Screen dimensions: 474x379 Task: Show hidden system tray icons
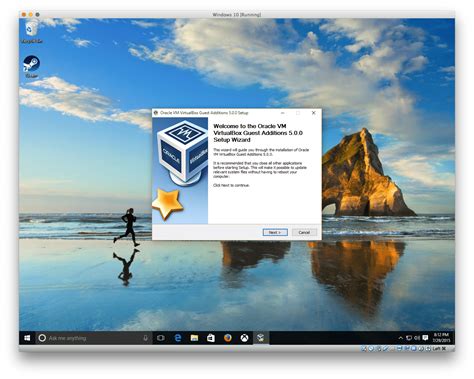point(401,338)
